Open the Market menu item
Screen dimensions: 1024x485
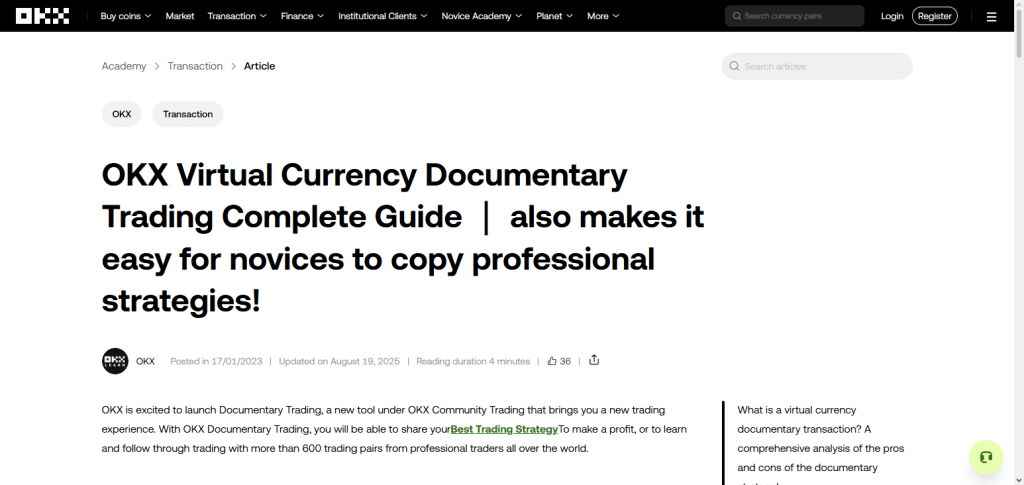180,16
